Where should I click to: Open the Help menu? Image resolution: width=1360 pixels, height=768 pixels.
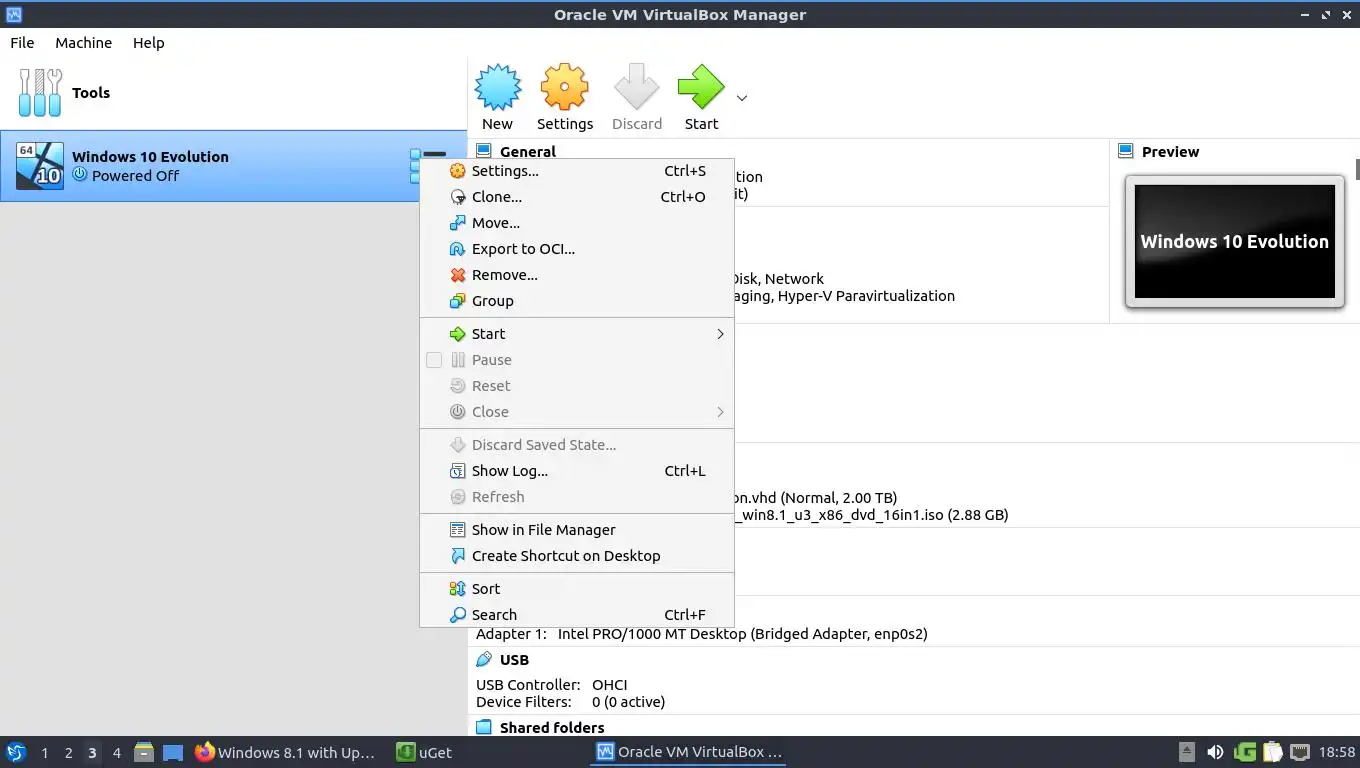[x=148, y=43]
